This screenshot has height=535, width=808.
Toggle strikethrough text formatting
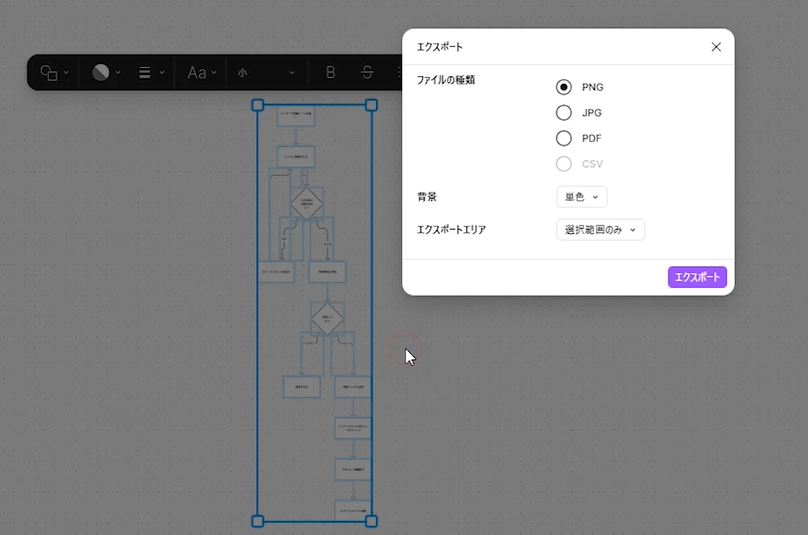pyautogui.click(x=368, y=72)
